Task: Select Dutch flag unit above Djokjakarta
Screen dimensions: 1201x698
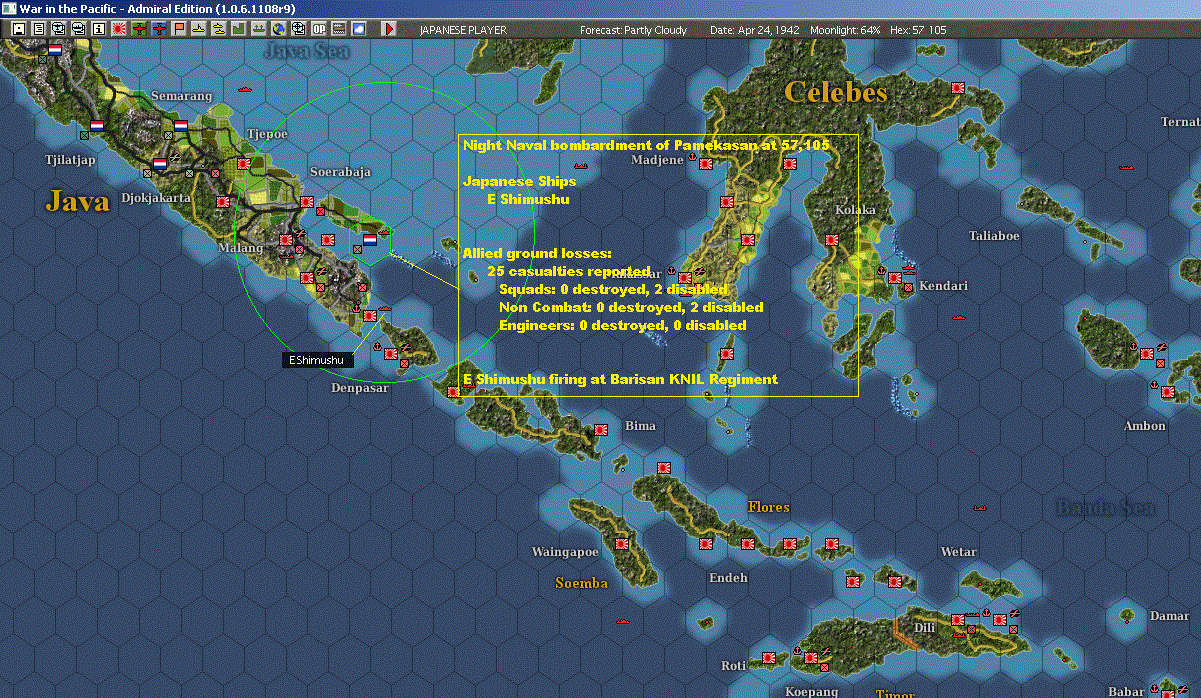Action: [x=160, y=164]
